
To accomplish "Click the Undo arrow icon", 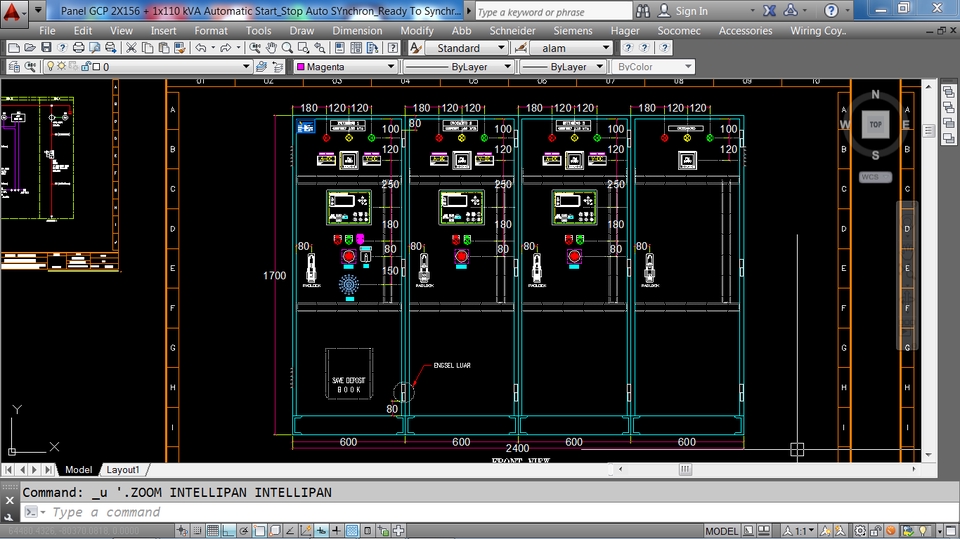I will [x=200, y=48].
